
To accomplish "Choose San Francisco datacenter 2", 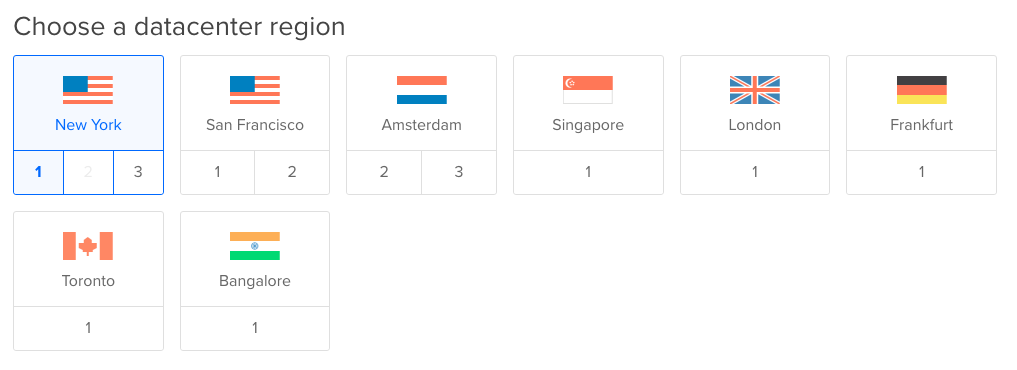I will pyautogui.click(x=292, y=172).
